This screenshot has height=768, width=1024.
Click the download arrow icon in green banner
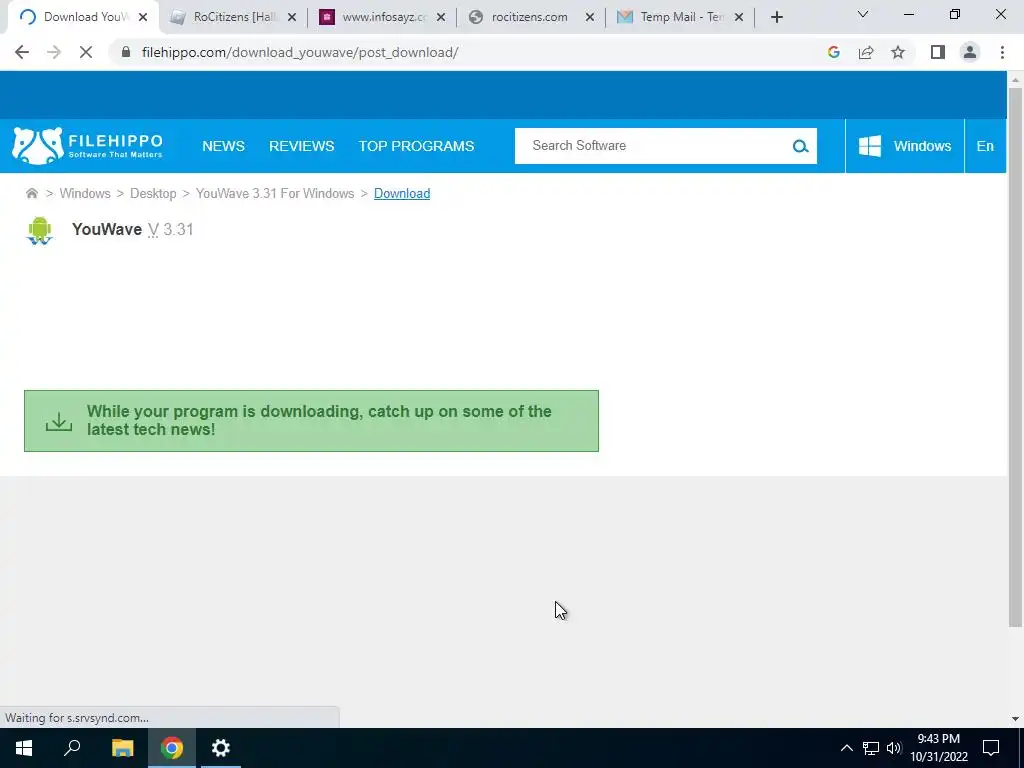pyautogui.click(x=59, y=421)
